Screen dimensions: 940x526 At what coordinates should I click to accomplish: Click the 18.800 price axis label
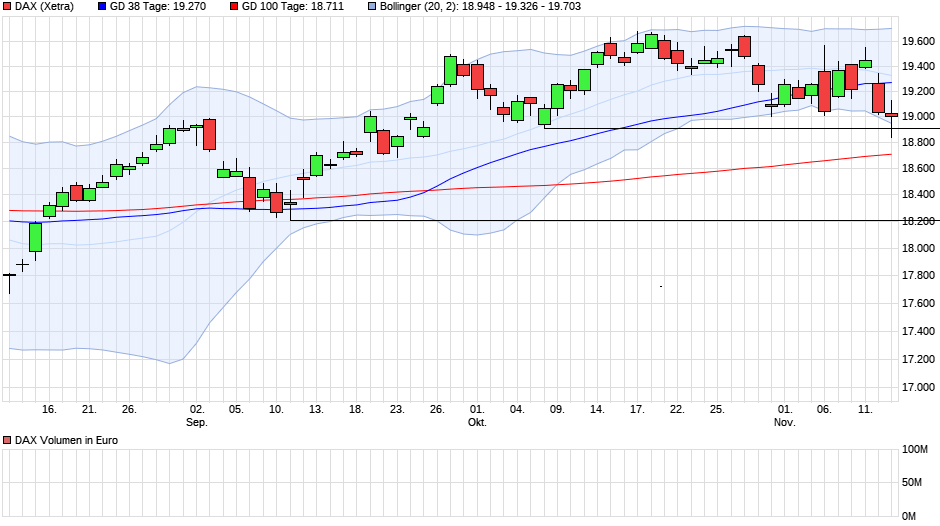pyautogui.click(x=918, y=142)
